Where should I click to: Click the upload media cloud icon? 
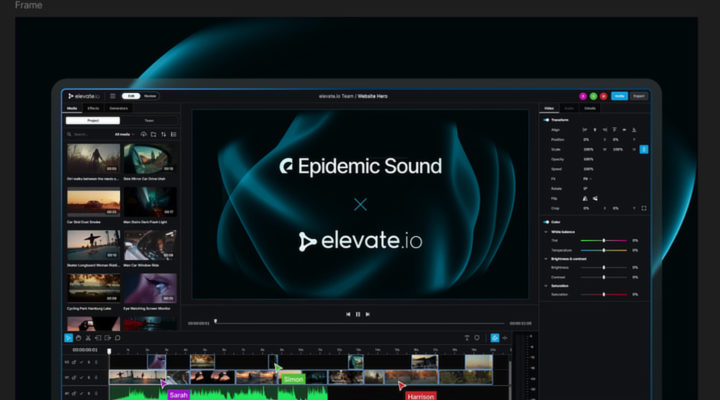tap(143, 135)
